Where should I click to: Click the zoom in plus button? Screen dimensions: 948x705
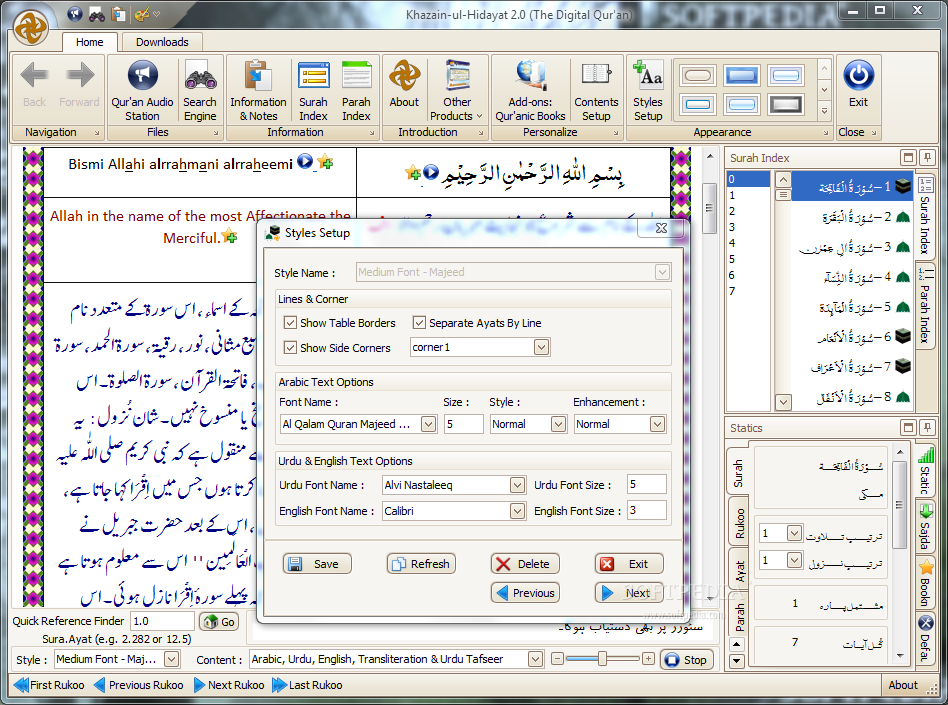(648, 658)
